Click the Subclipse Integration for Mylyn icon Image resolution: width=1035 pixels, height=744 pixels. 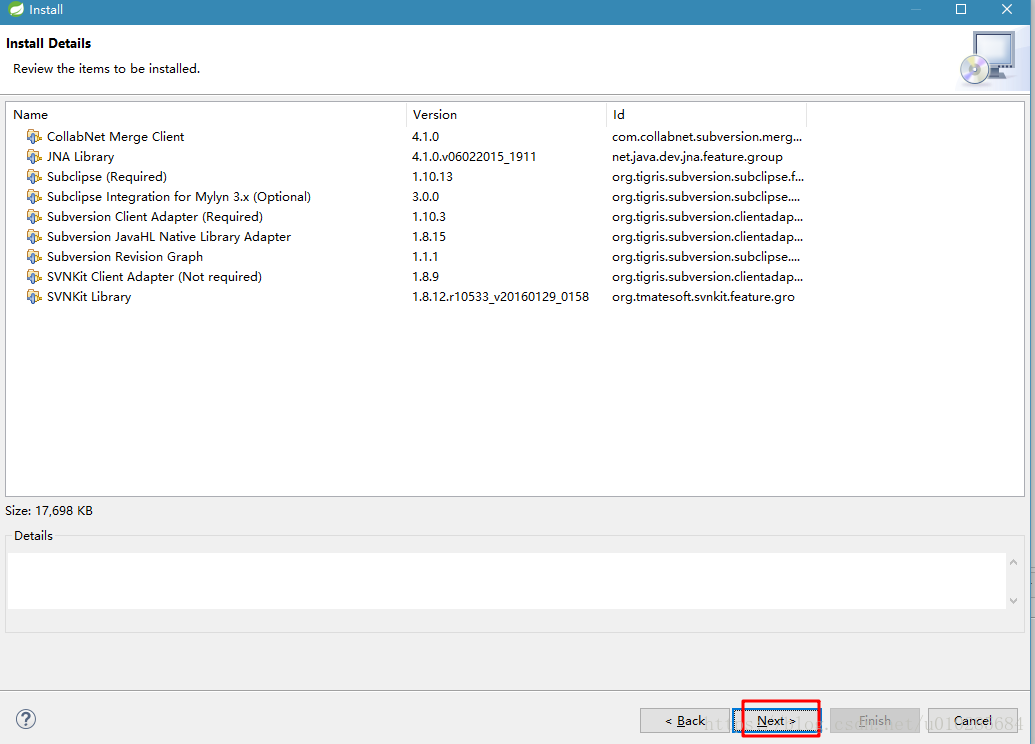point(34,197)
